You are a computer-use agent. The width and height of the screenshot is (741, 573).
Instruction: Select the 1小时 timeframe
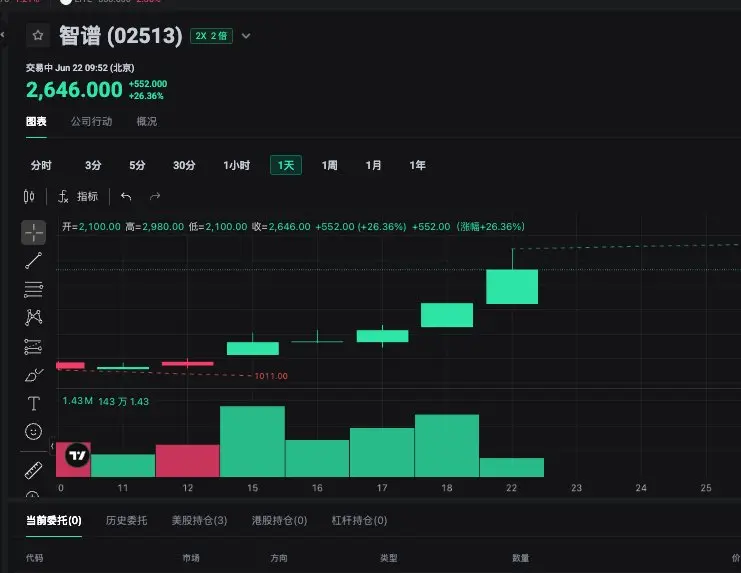[236, 165]
